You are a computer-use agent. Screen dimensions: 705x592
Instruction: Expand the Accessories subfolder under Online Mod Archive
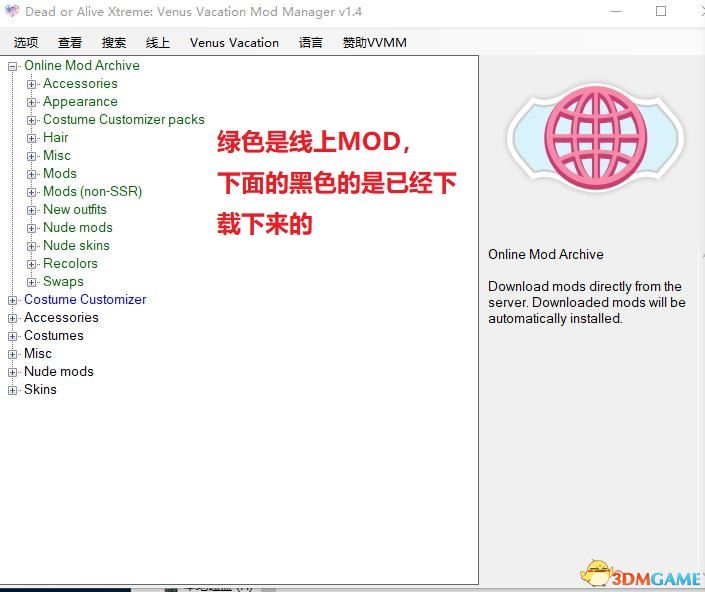point(32,84)
